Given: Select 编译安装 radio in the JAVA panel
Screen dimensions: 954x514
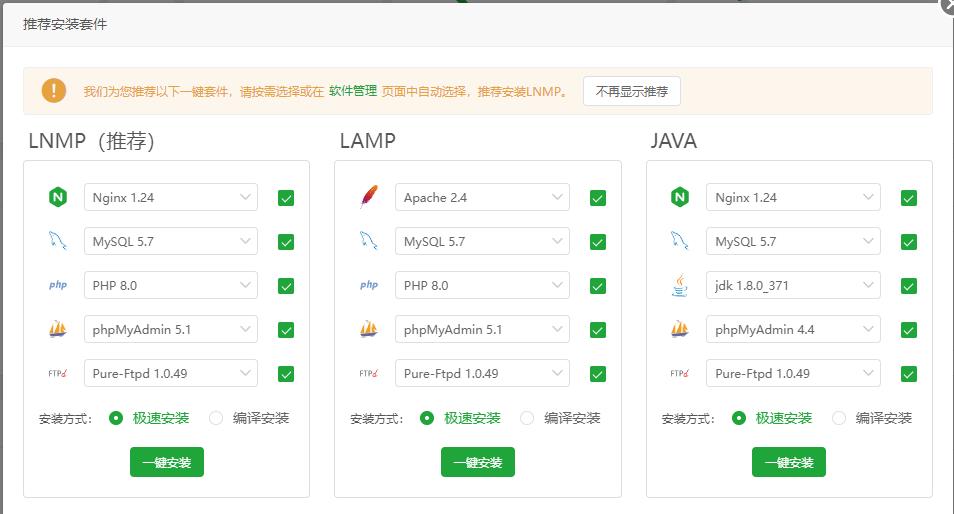Looking at the screenshot, I should 838,418.
